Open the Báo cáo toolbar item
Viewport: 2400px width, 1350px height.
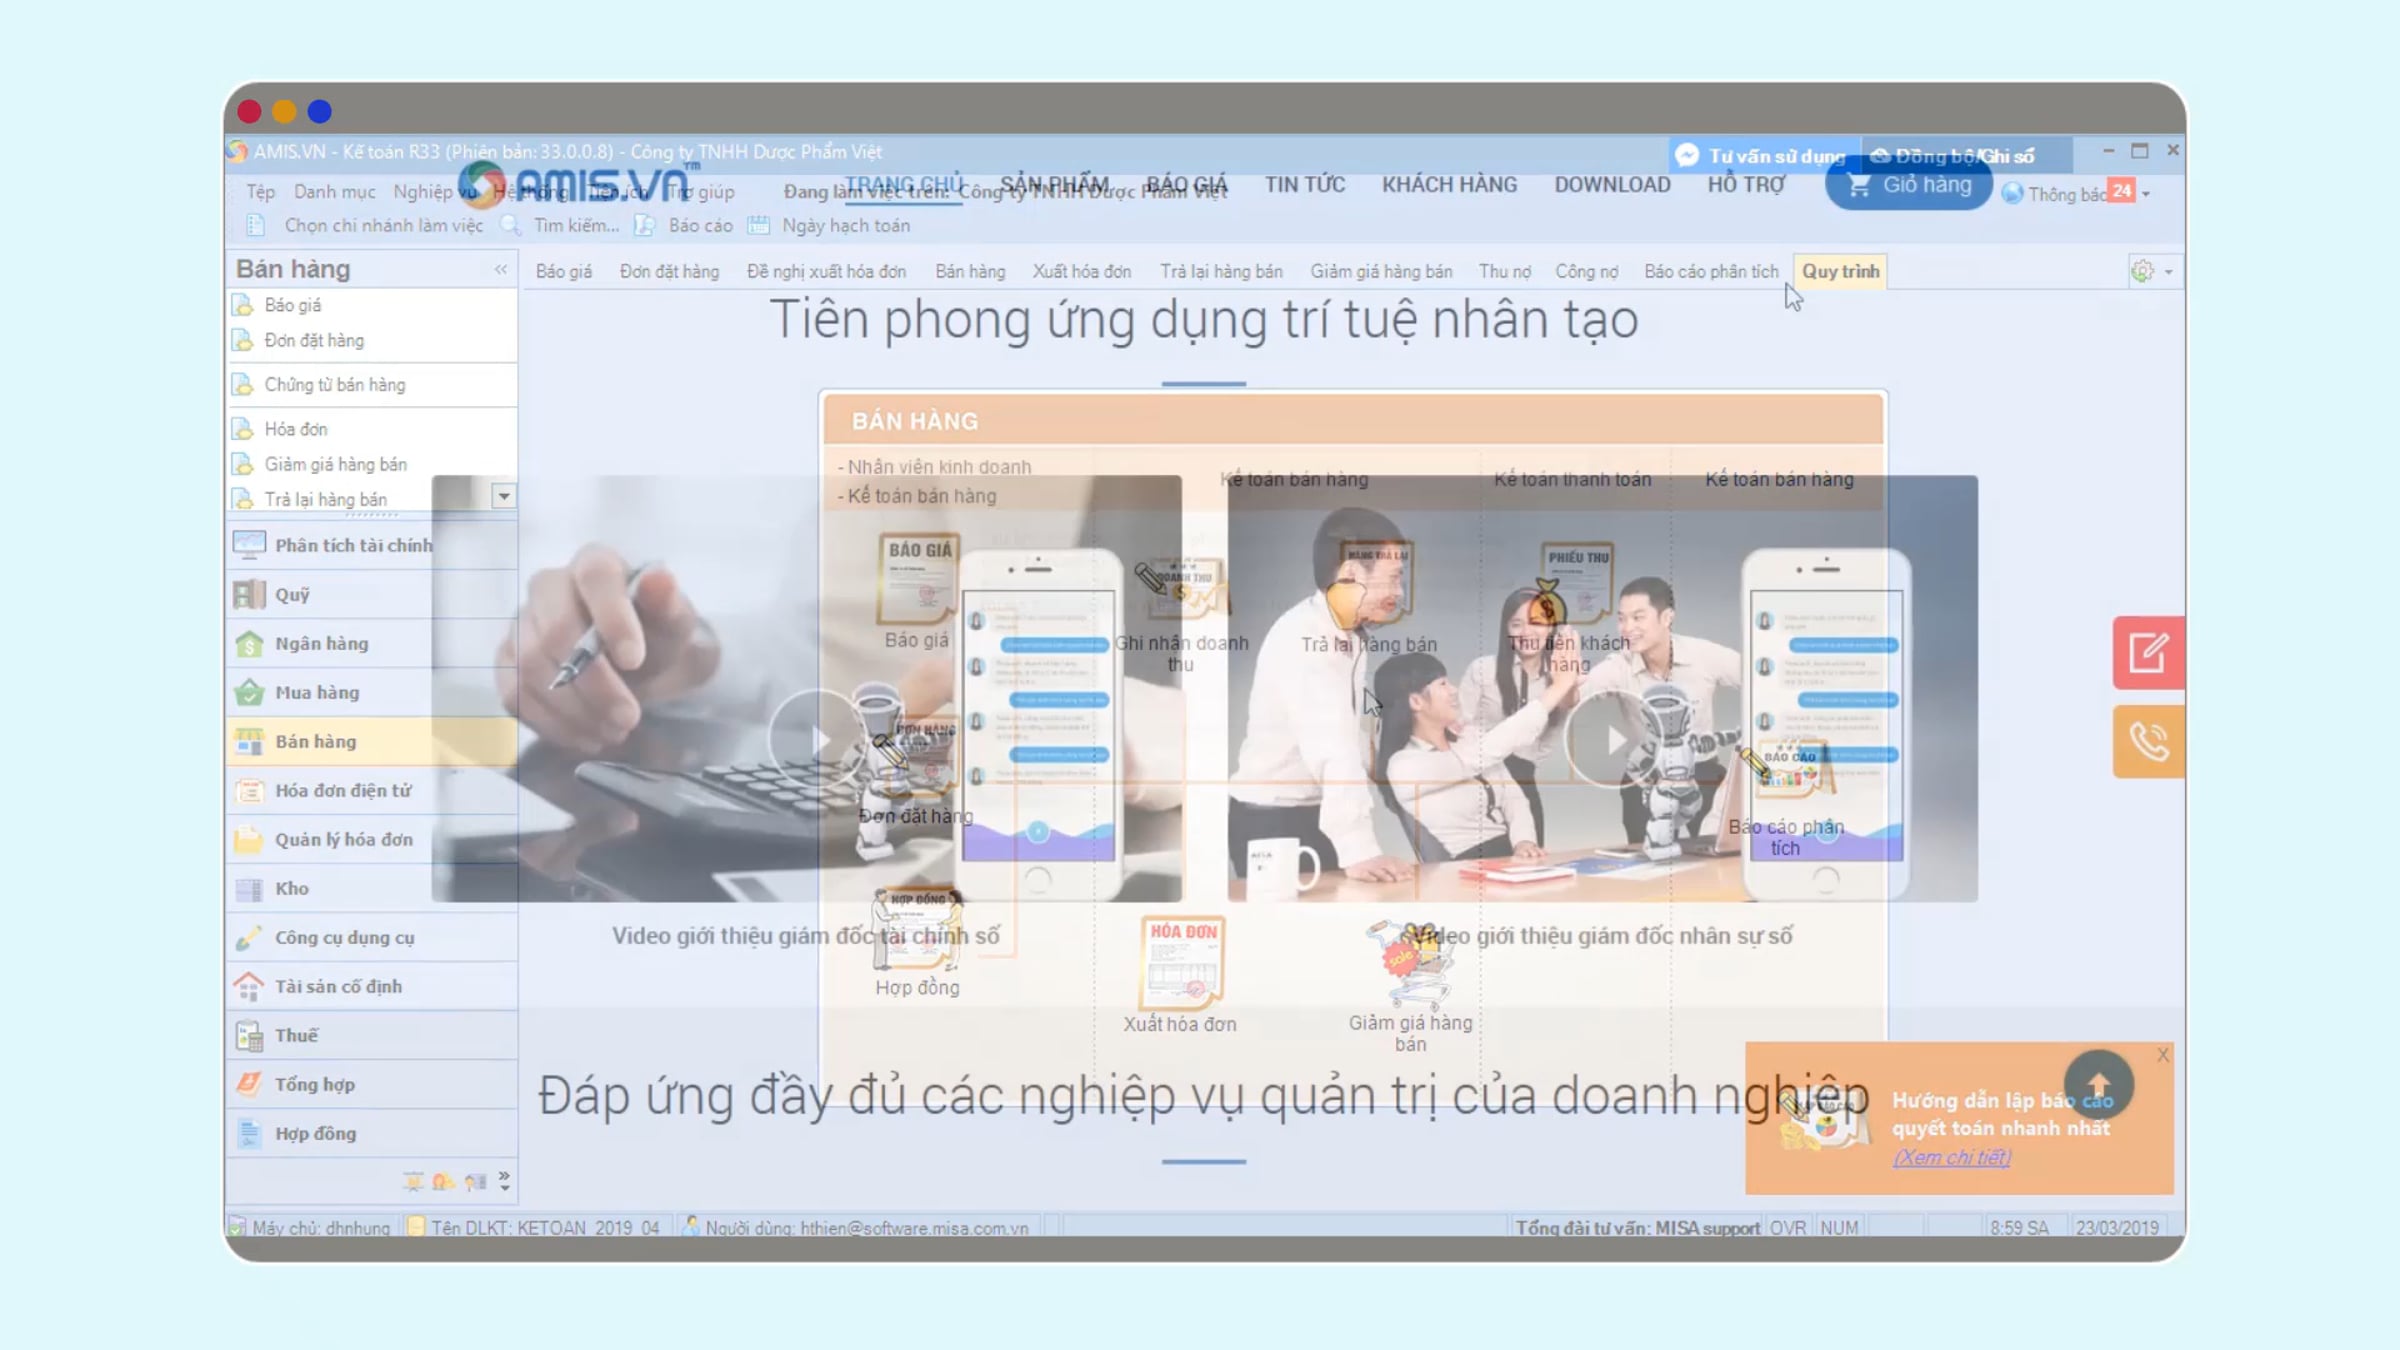685,226
